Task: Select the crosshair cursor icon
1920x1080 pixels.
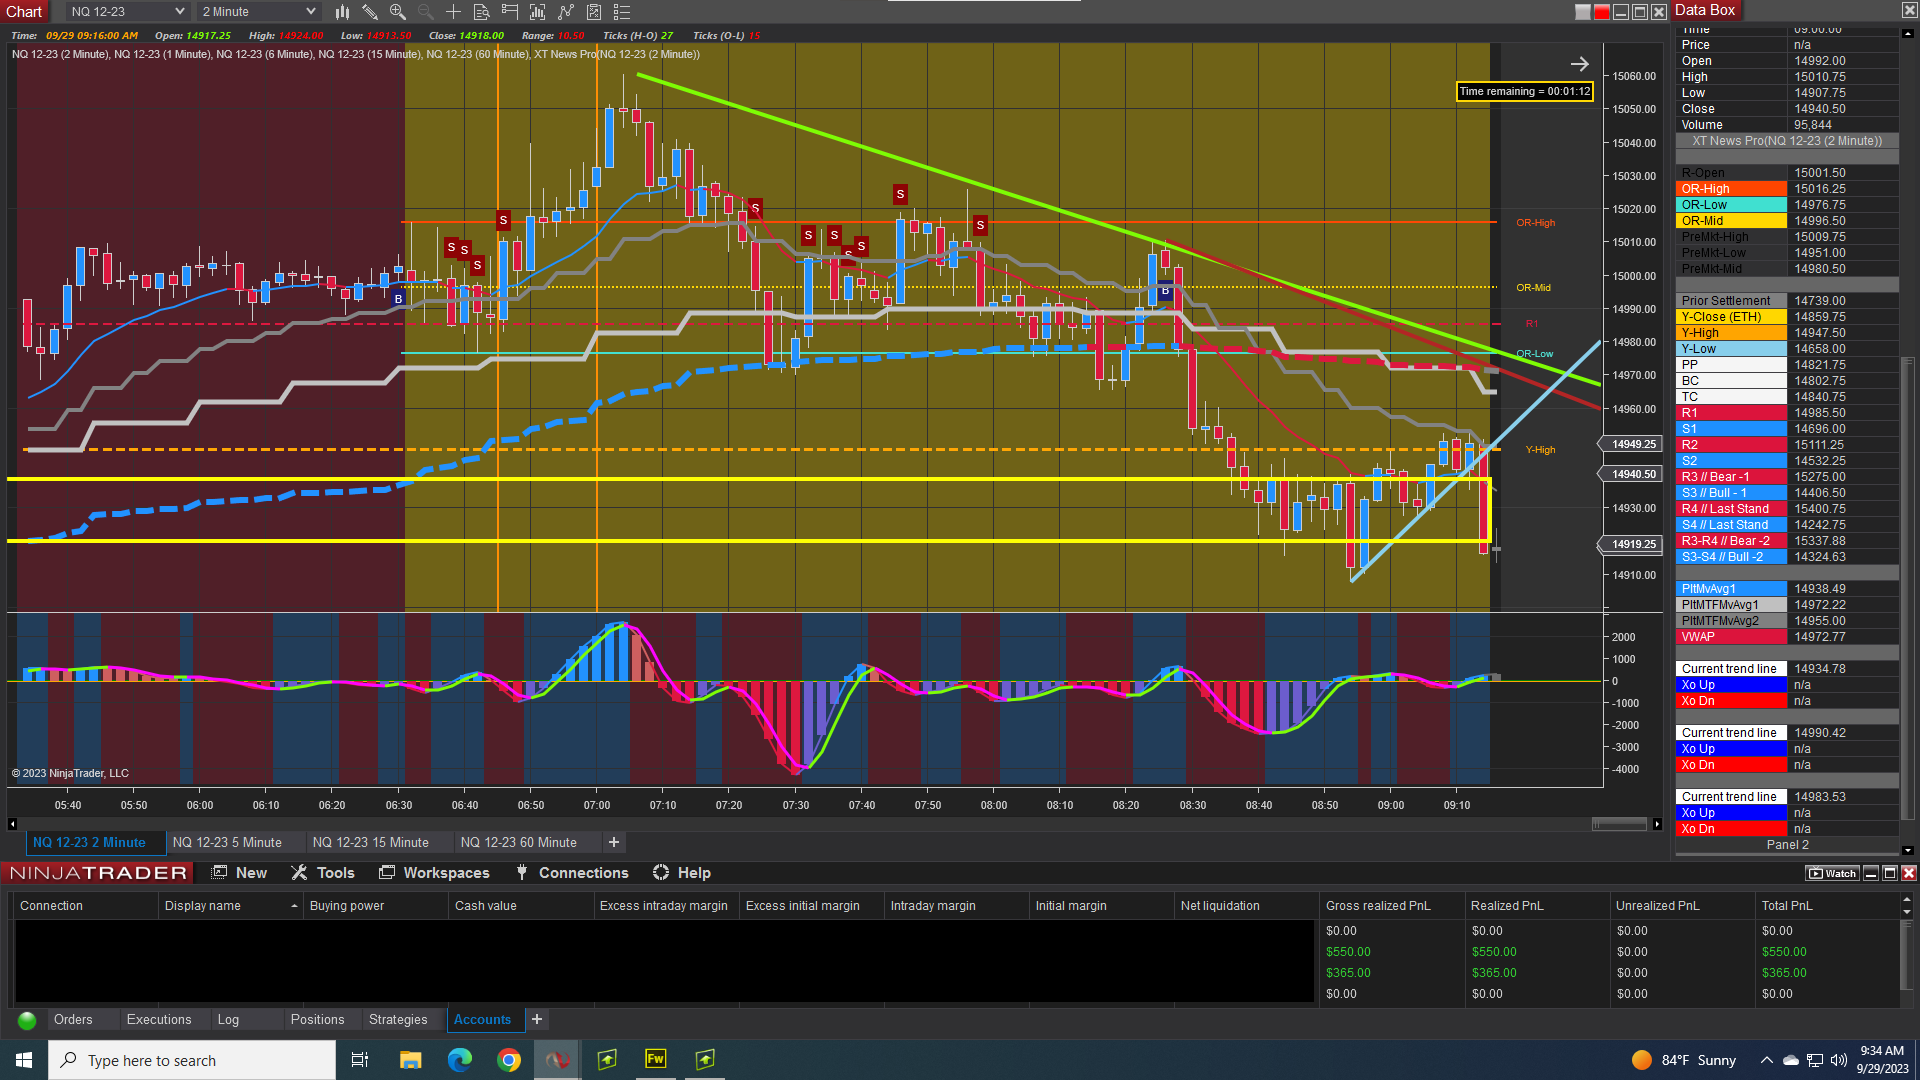Action: click(x=453, y=12)
